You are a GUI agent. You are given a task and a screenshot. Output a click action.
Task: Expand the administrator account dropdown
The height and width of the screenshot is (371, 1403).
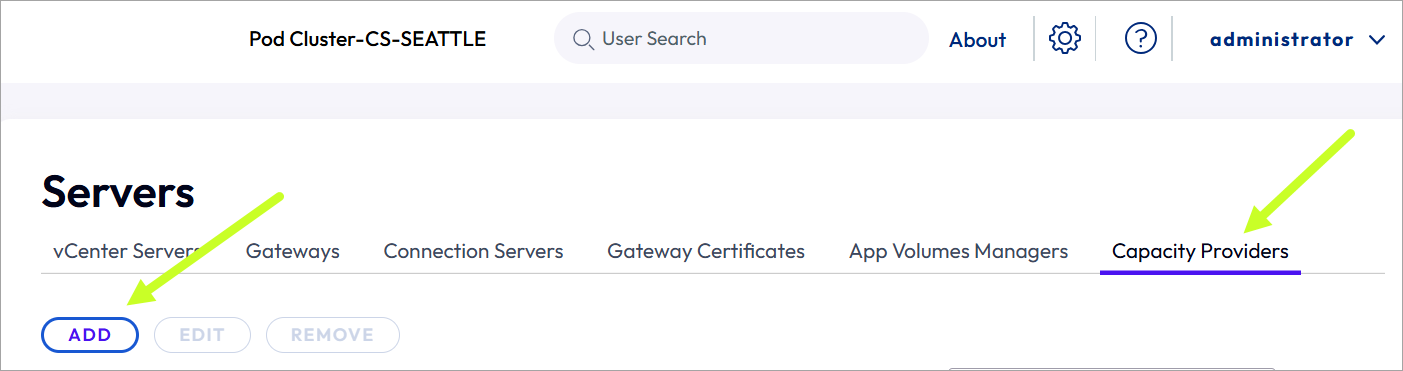coord(1298,40)
